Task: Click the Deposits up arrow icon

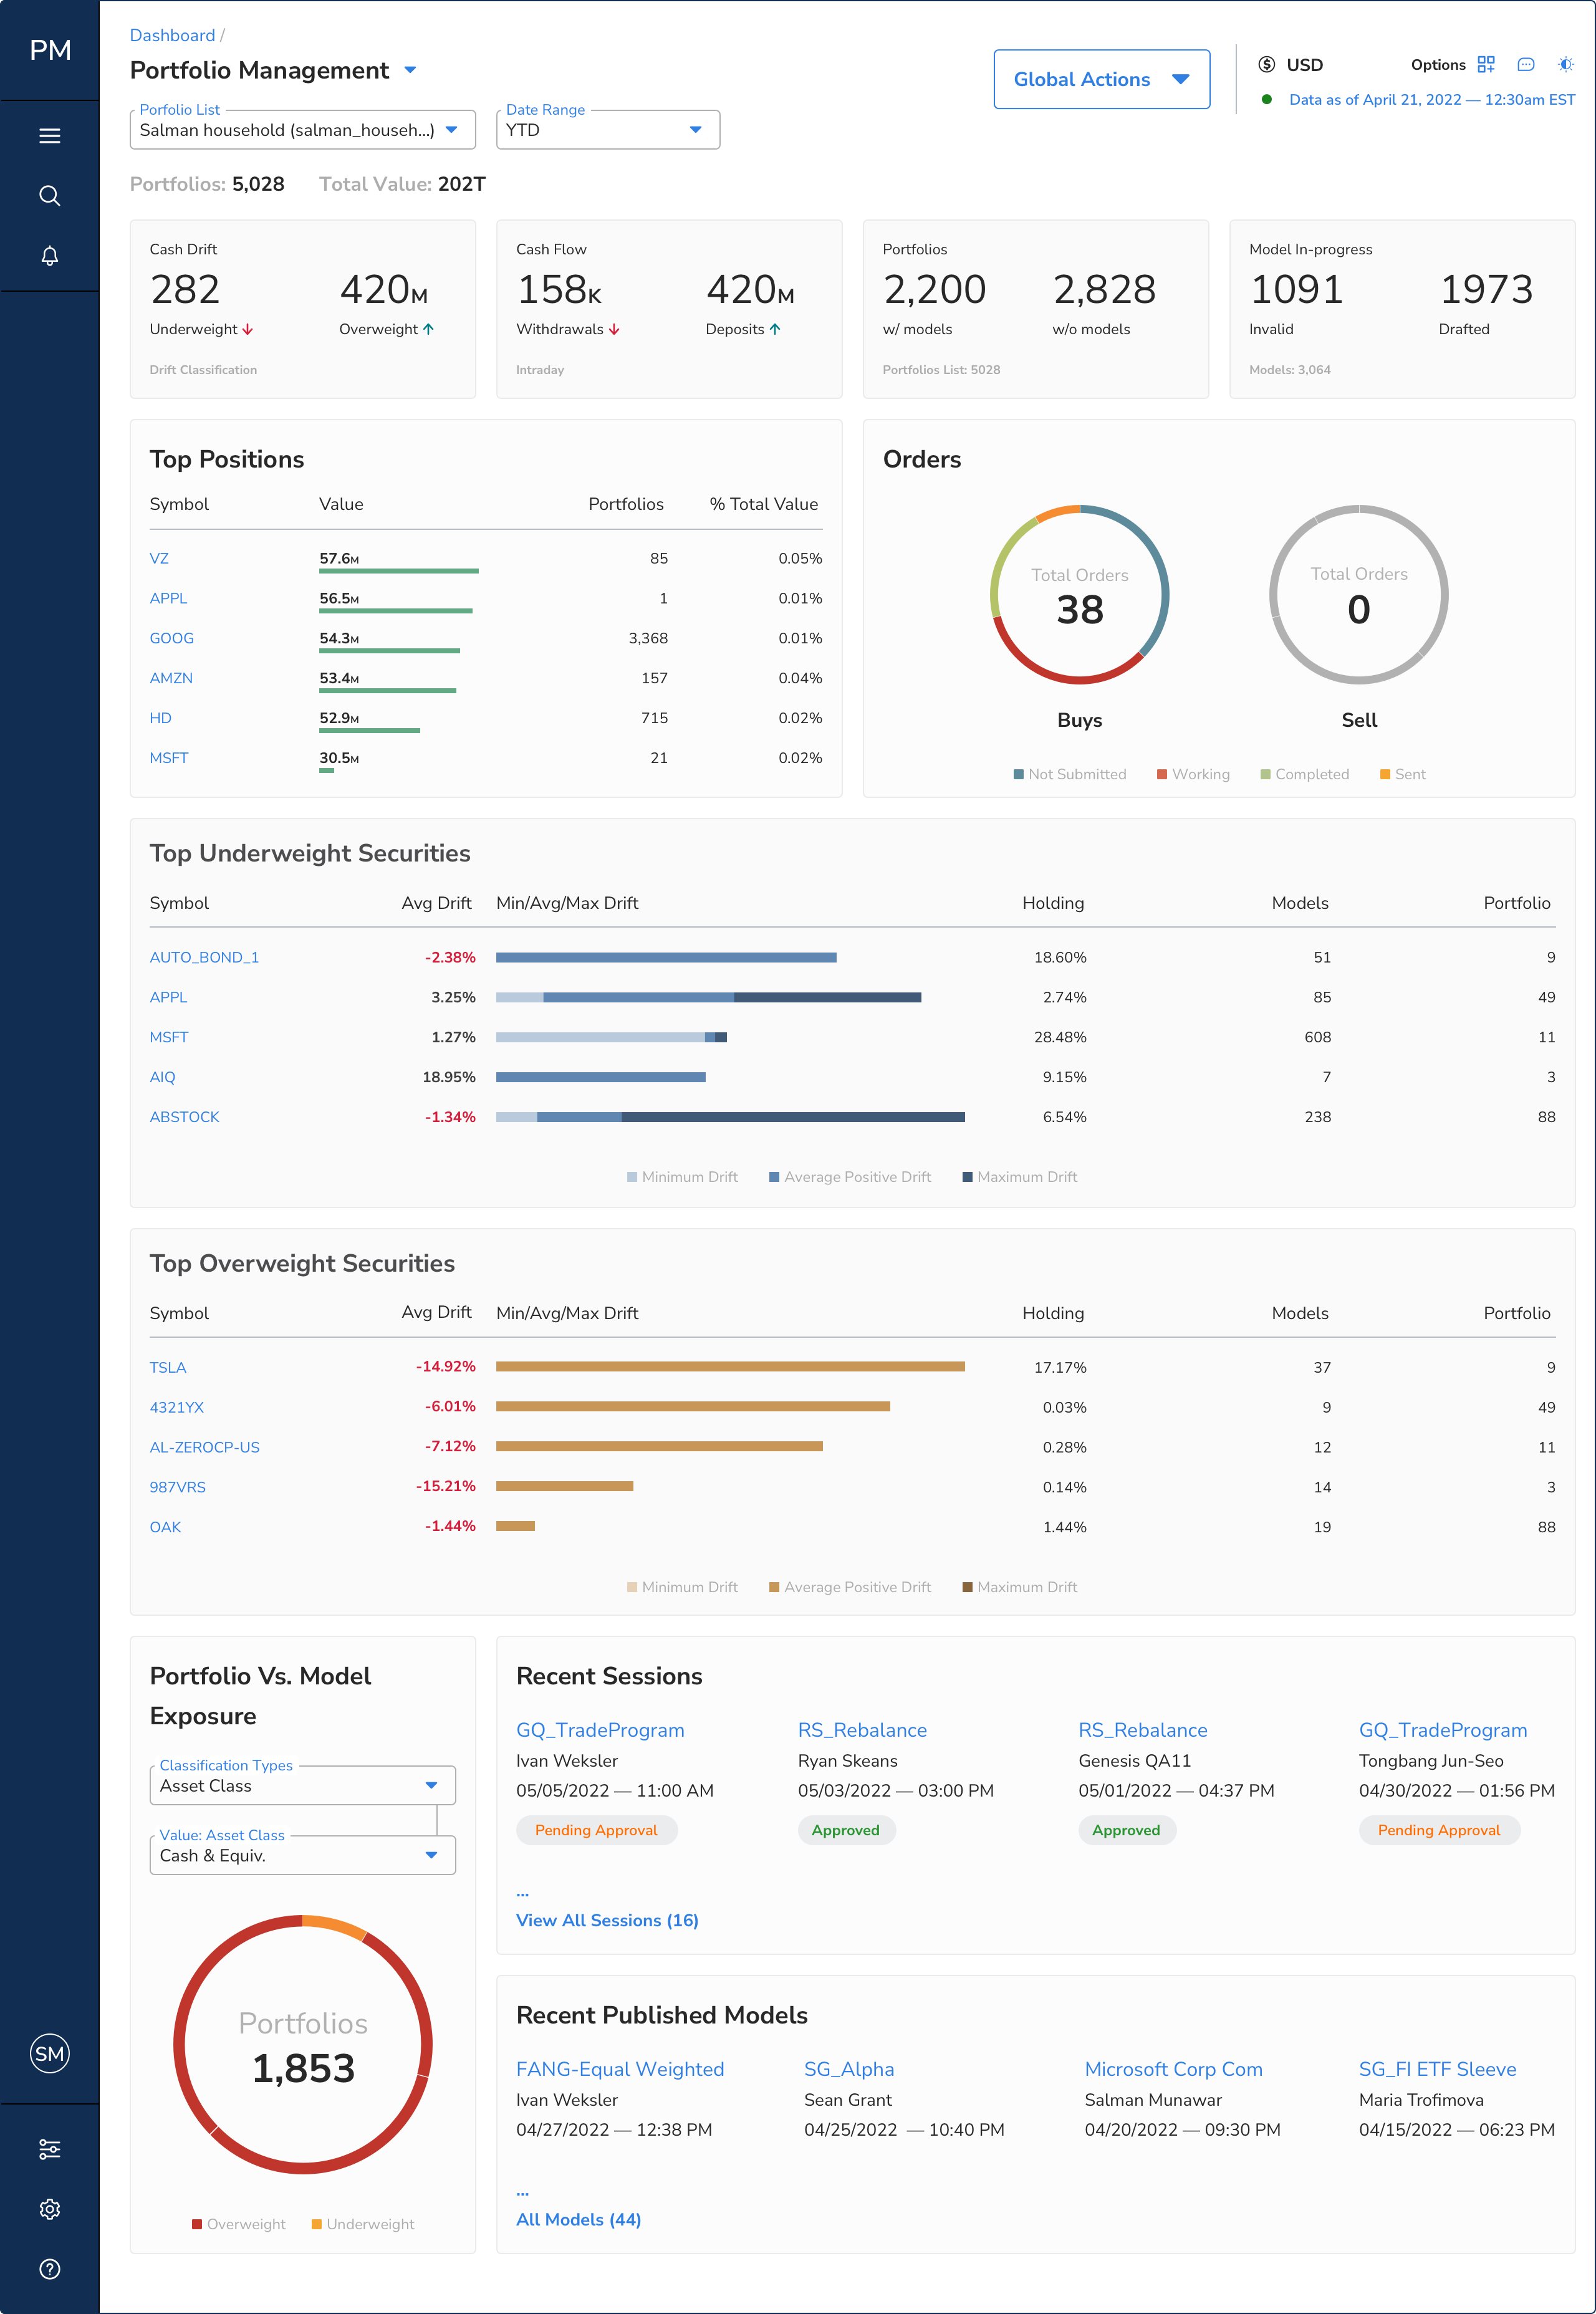Action: click(775, 329)
